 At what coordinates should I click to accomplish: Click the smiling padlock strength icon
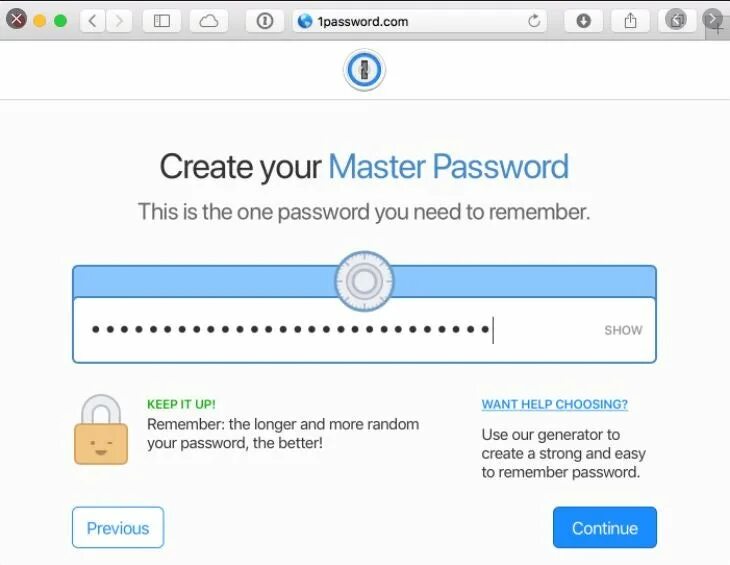coord(101,430)
